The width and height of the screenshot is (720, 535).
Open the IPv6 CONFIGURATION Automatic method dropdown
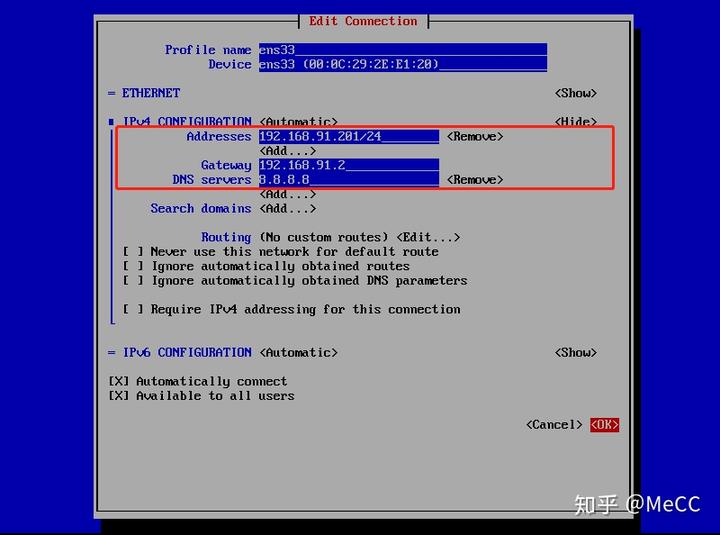pyautogui.click(x=298, y=352)
